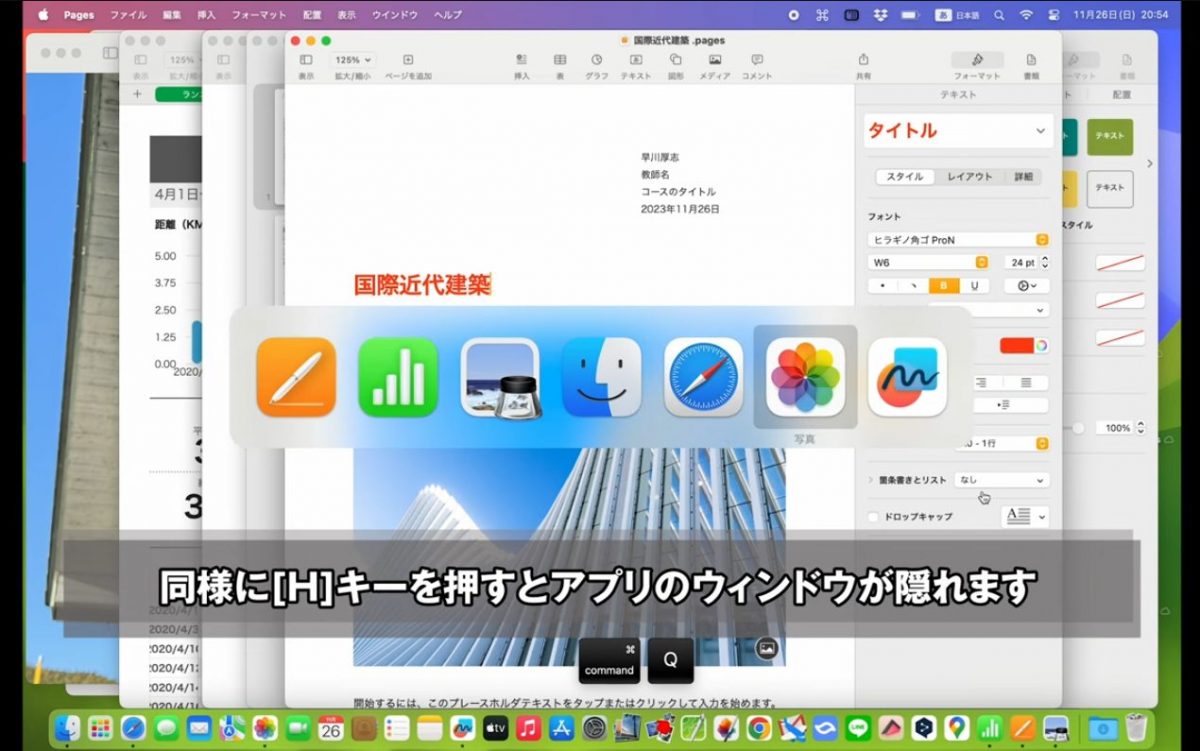1200x751 pixels.
Task: Click the outlined テキスト style in back window
Action: tap(1110, 188)
